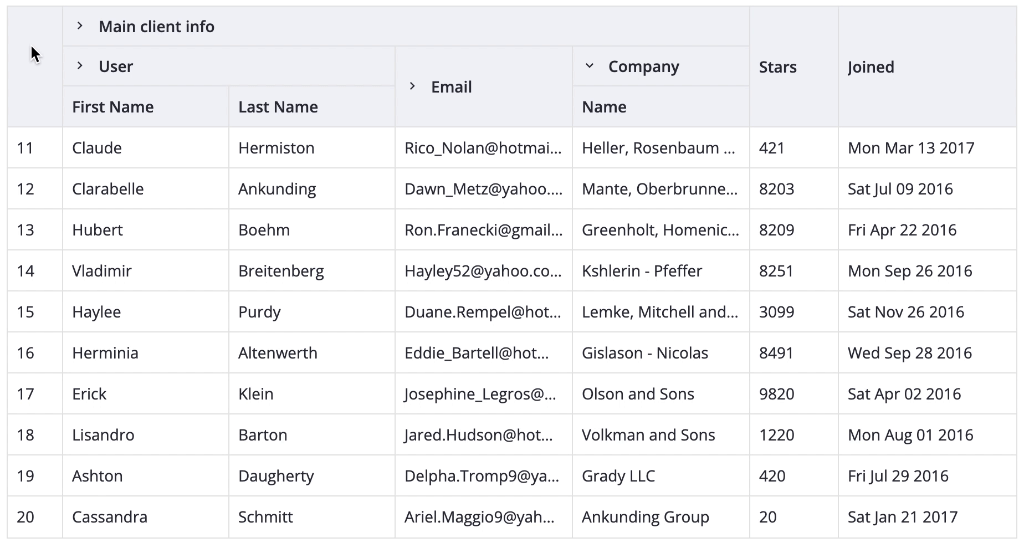1024x544 pixels.
Task: Select the cell with first name Haylee
Action: [x=146, y=312]
